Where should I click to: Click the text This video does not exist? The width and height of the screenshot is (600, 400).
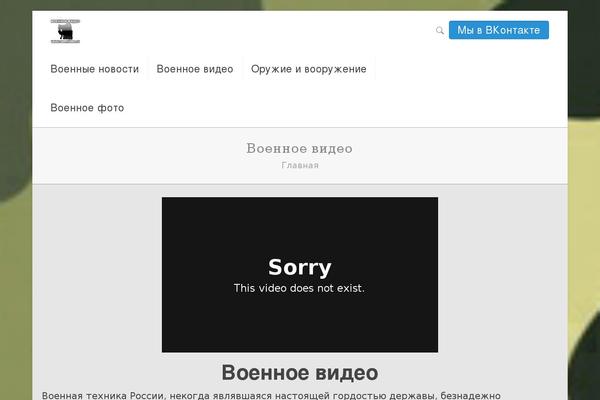pos(299,288)
